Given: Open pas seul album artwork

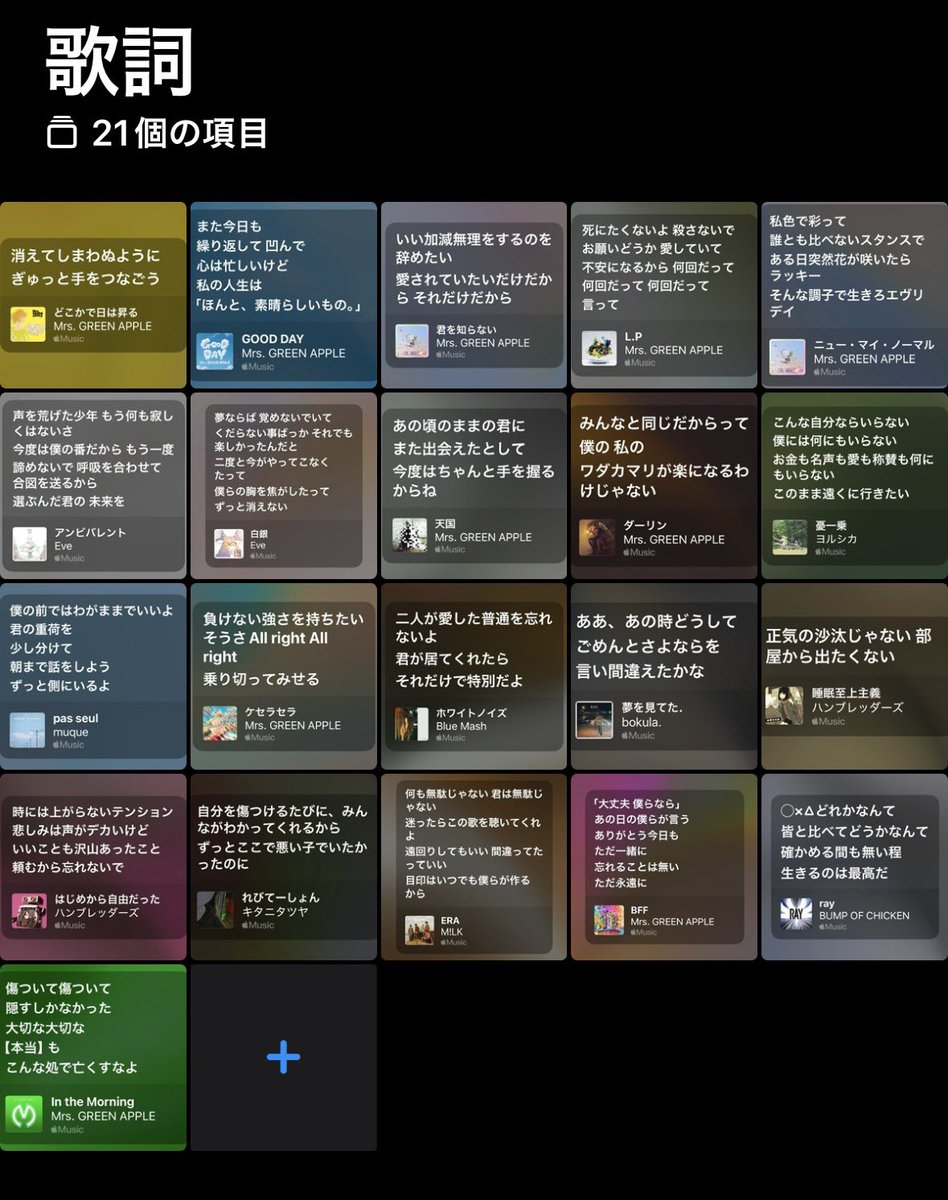Looking at the screenshot, I should point(28,730).
